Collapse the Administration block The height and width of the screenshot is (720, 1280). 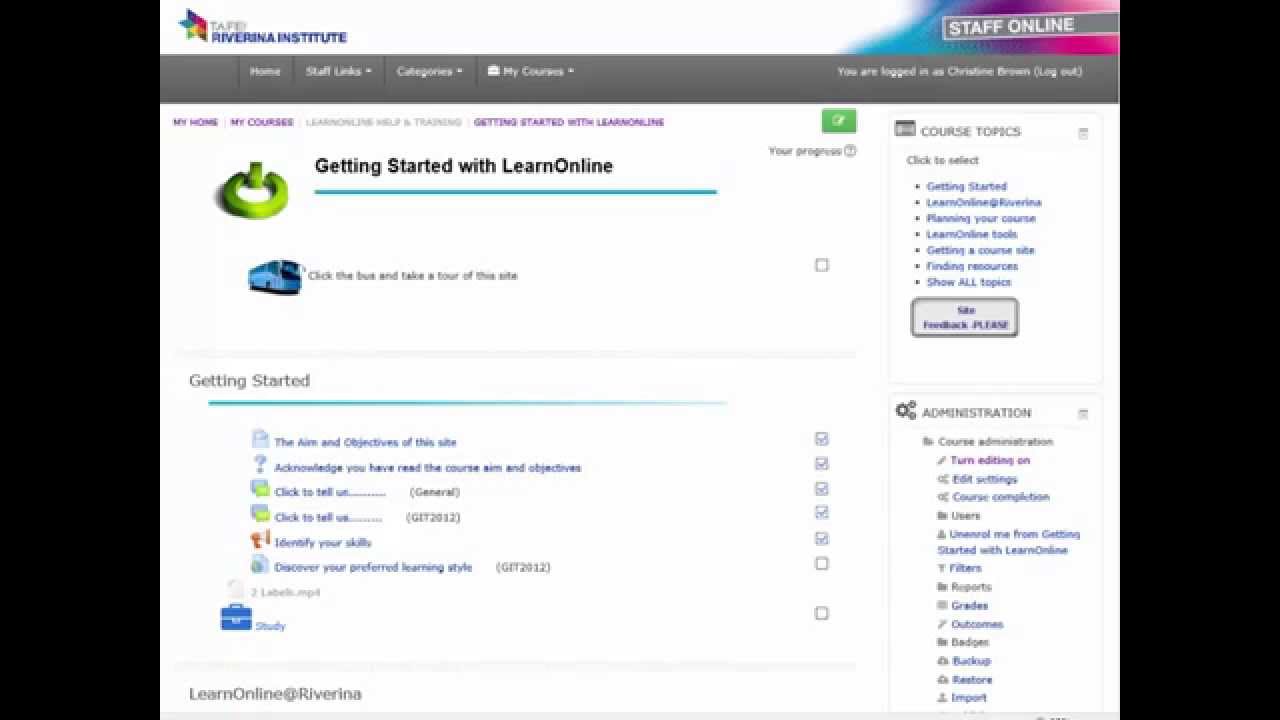point(1083,414)
